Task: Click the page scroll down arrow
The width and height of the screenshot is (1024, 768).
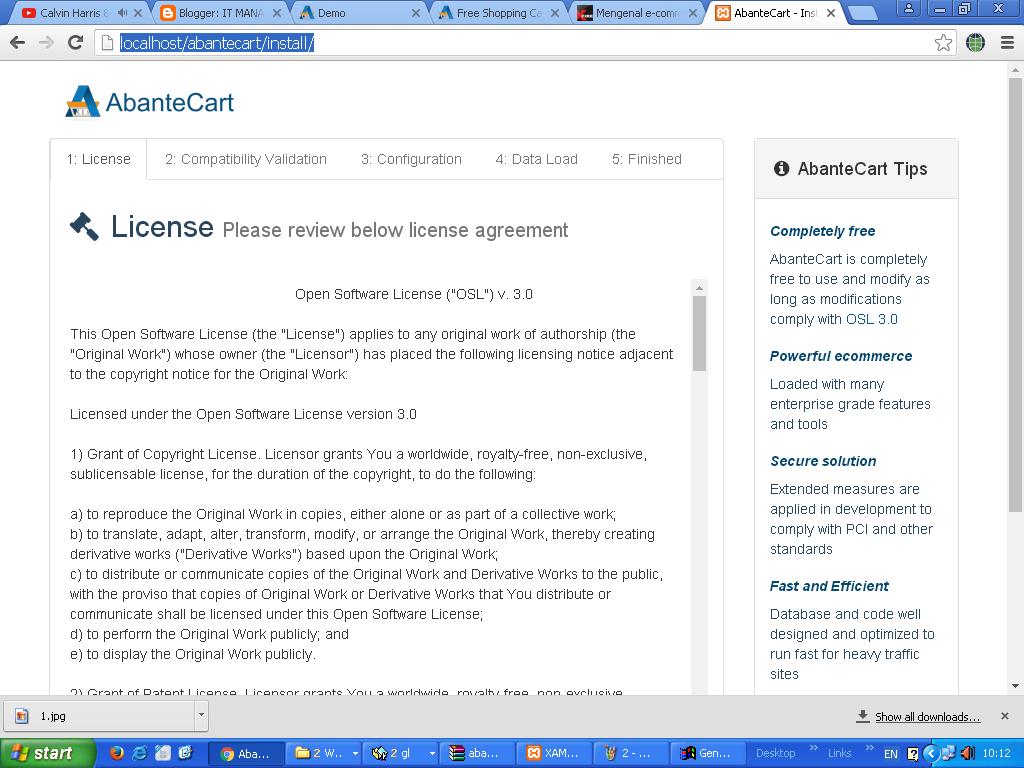Action: pyautogui.click(x=1016, y=686)
